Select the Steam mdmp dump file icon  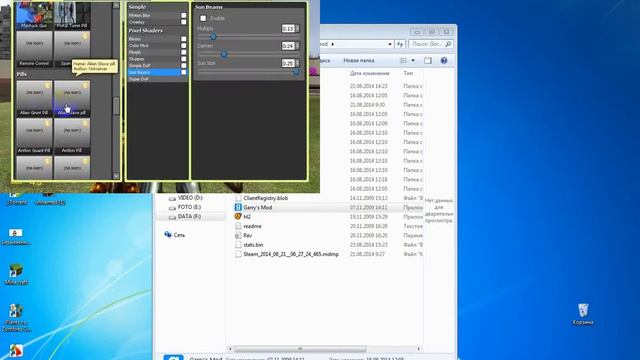[x=238, y=254]
